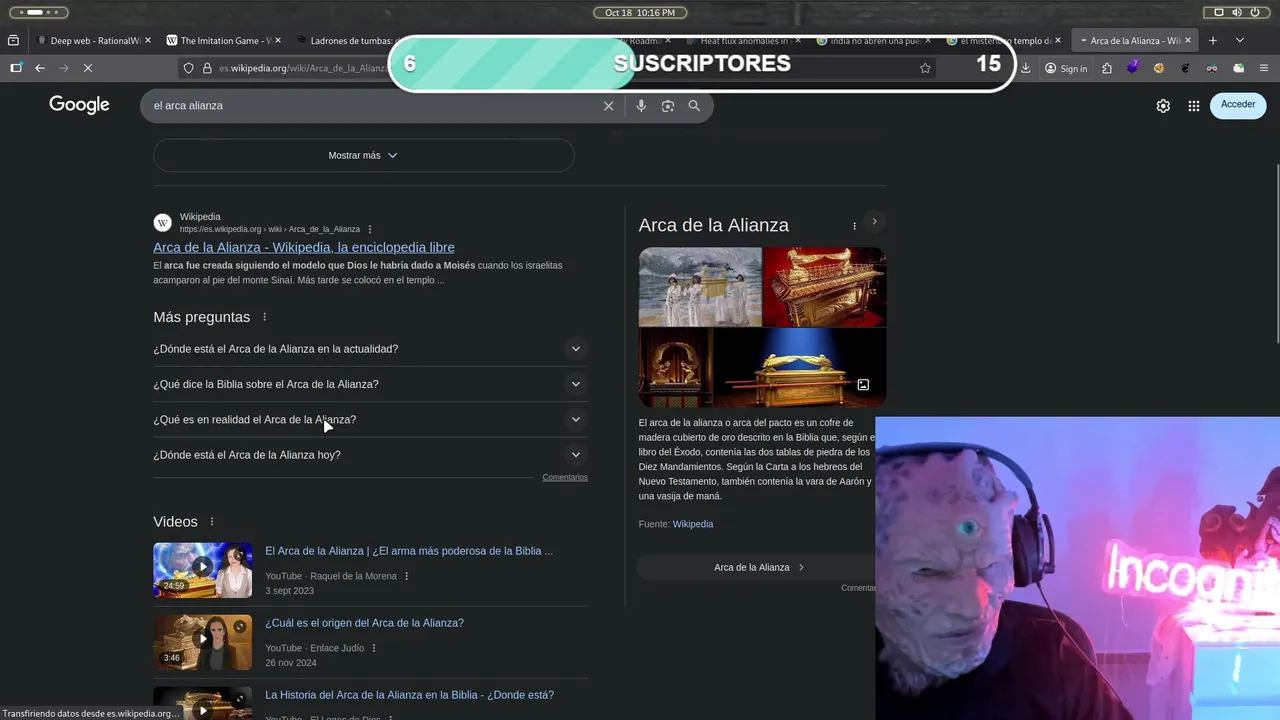1280x720 pixels.
Task: Open video ¿Cuál es el origen del Arca?
Action: click(x=364, y=623)
